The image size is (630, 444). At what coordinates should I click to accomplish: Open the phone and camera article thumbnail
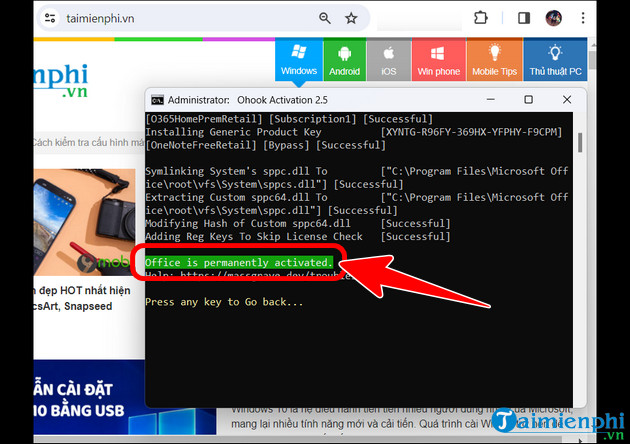[84, 222]
